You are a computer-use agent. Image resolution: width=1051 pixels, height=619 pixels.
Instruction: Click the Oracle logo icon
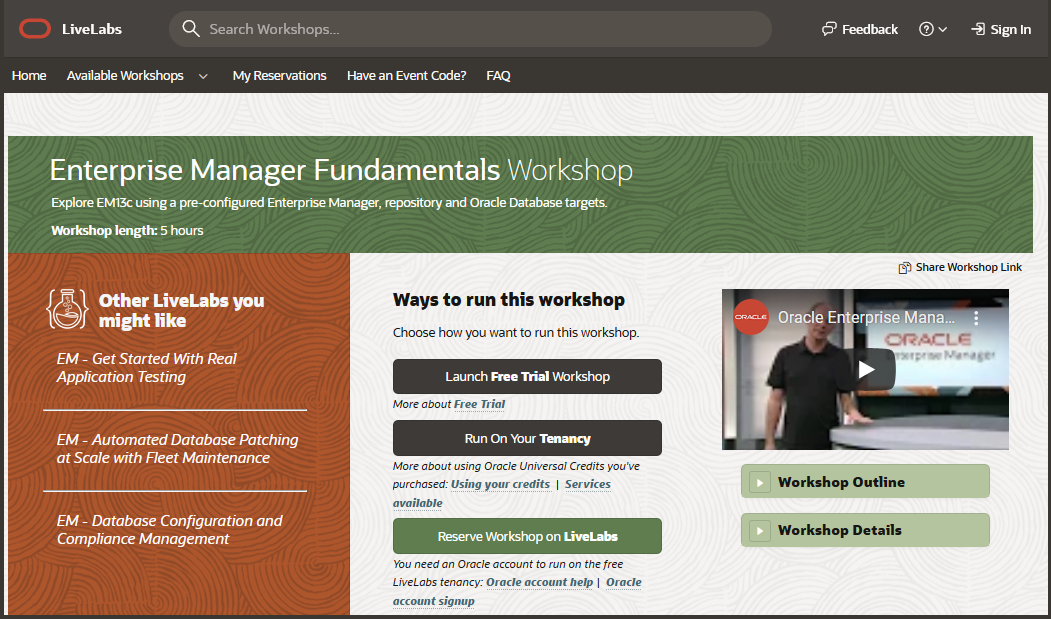coord(35,29)
